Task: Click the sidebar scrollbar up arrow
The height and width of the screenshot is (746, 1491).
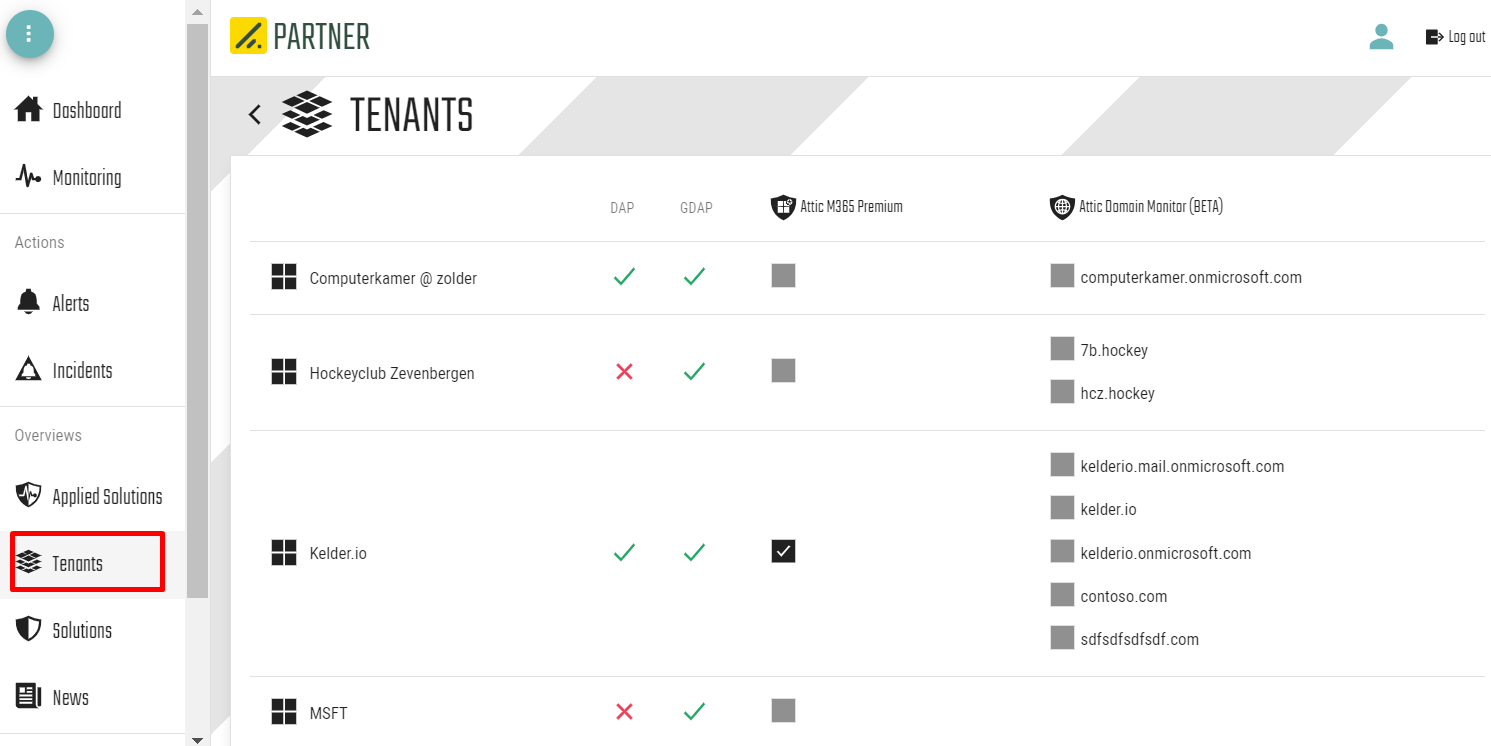Action: [197, 12]
